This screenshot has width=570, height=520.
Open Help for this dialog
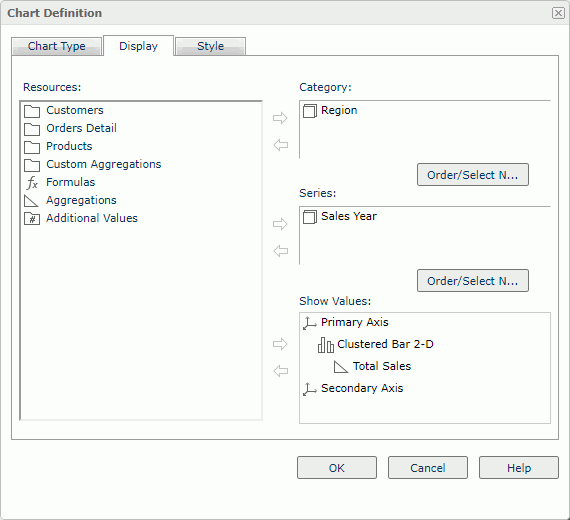click(x=519, y=468)
